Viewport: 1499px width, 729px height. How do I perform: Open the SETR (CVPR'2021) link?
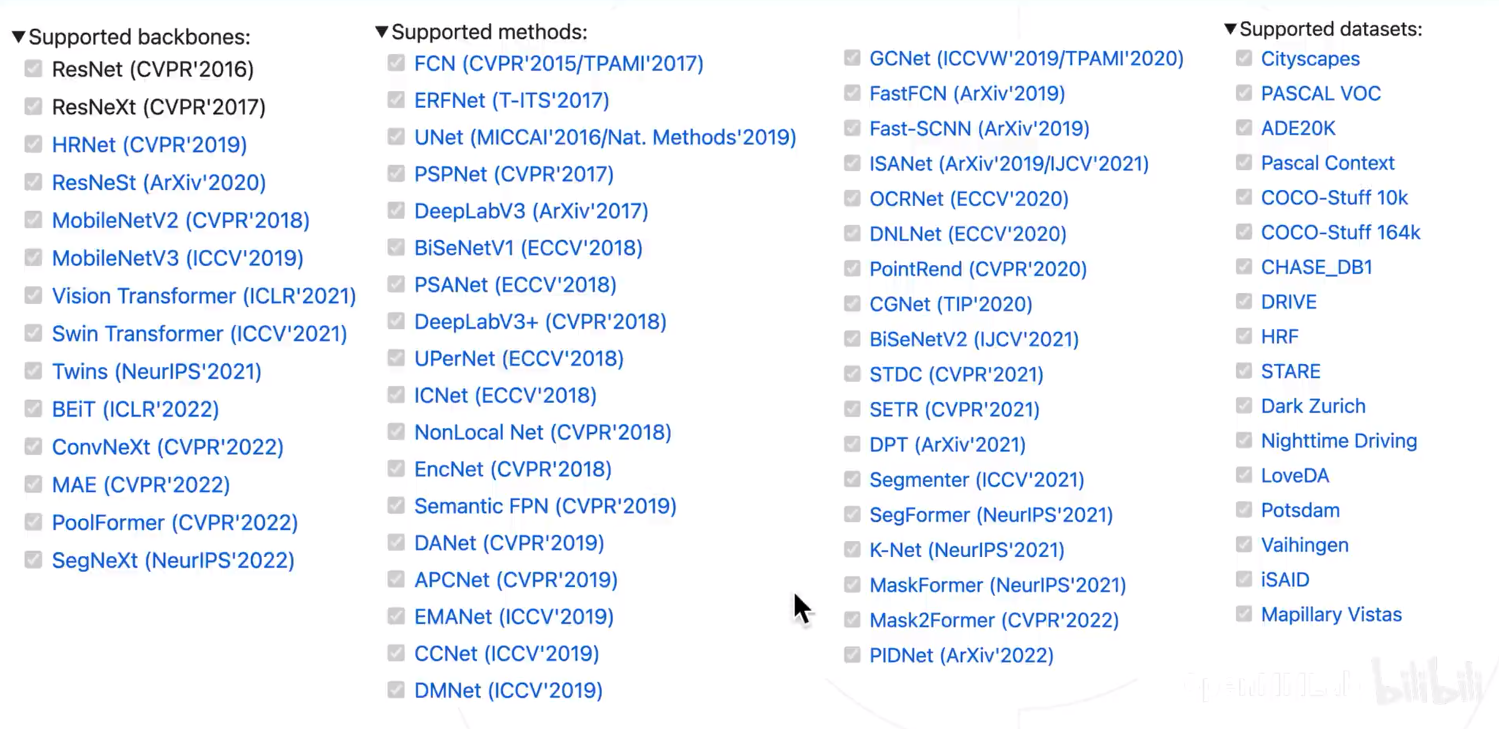pyautogui.click(x=953, y=409)
